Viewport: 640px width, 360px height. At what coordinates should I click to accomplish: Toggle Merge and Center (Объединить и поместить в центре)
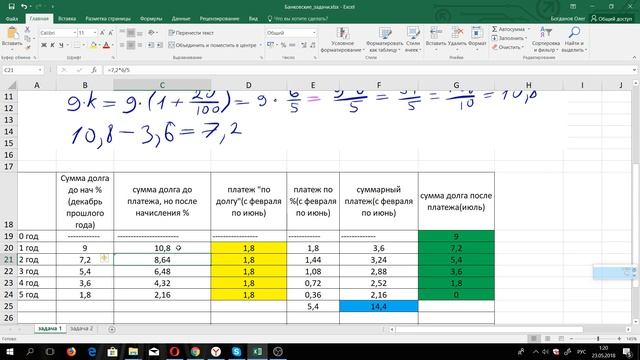pos(212,45)
